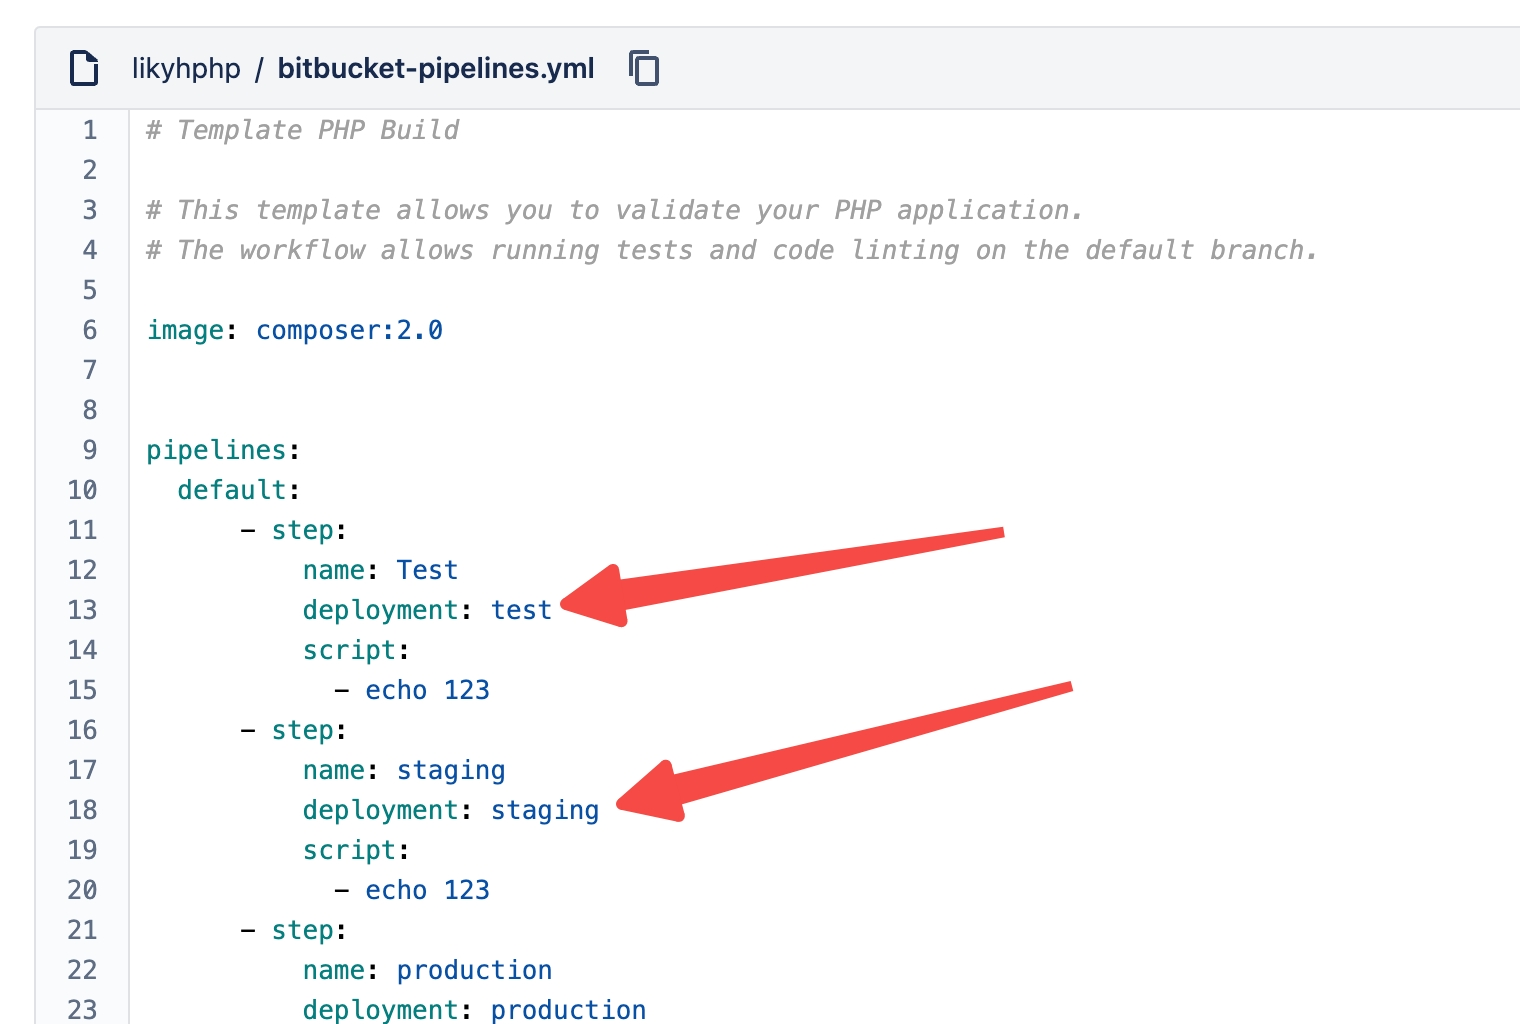Click the 'default' key under pipelines

[232, 490]
